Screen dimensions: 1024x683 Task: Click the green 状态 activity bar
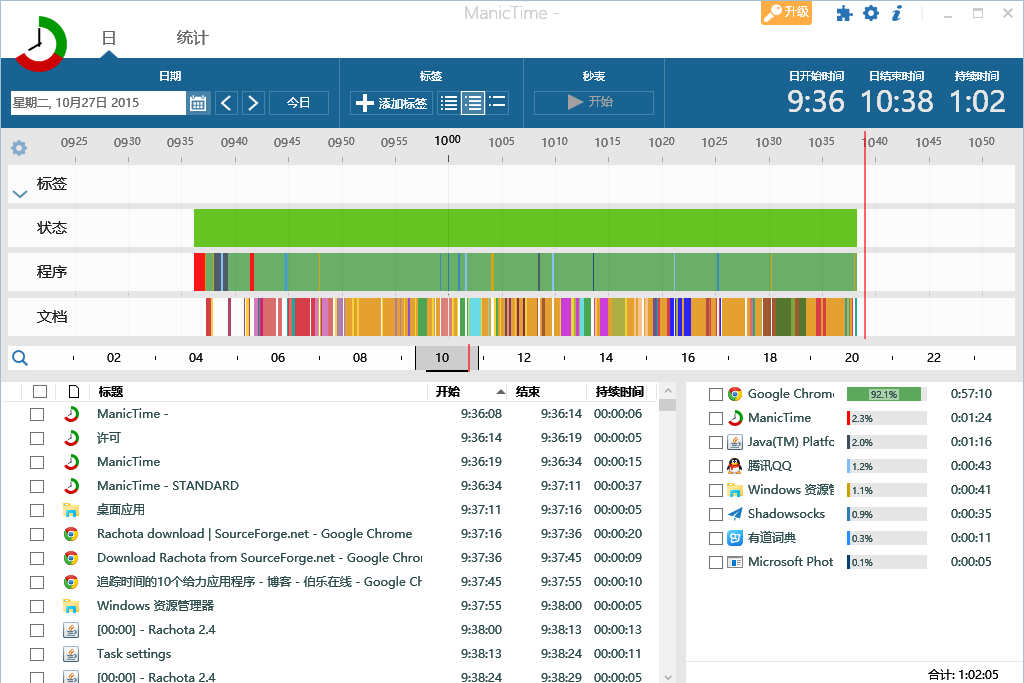[x=525, y=228]
